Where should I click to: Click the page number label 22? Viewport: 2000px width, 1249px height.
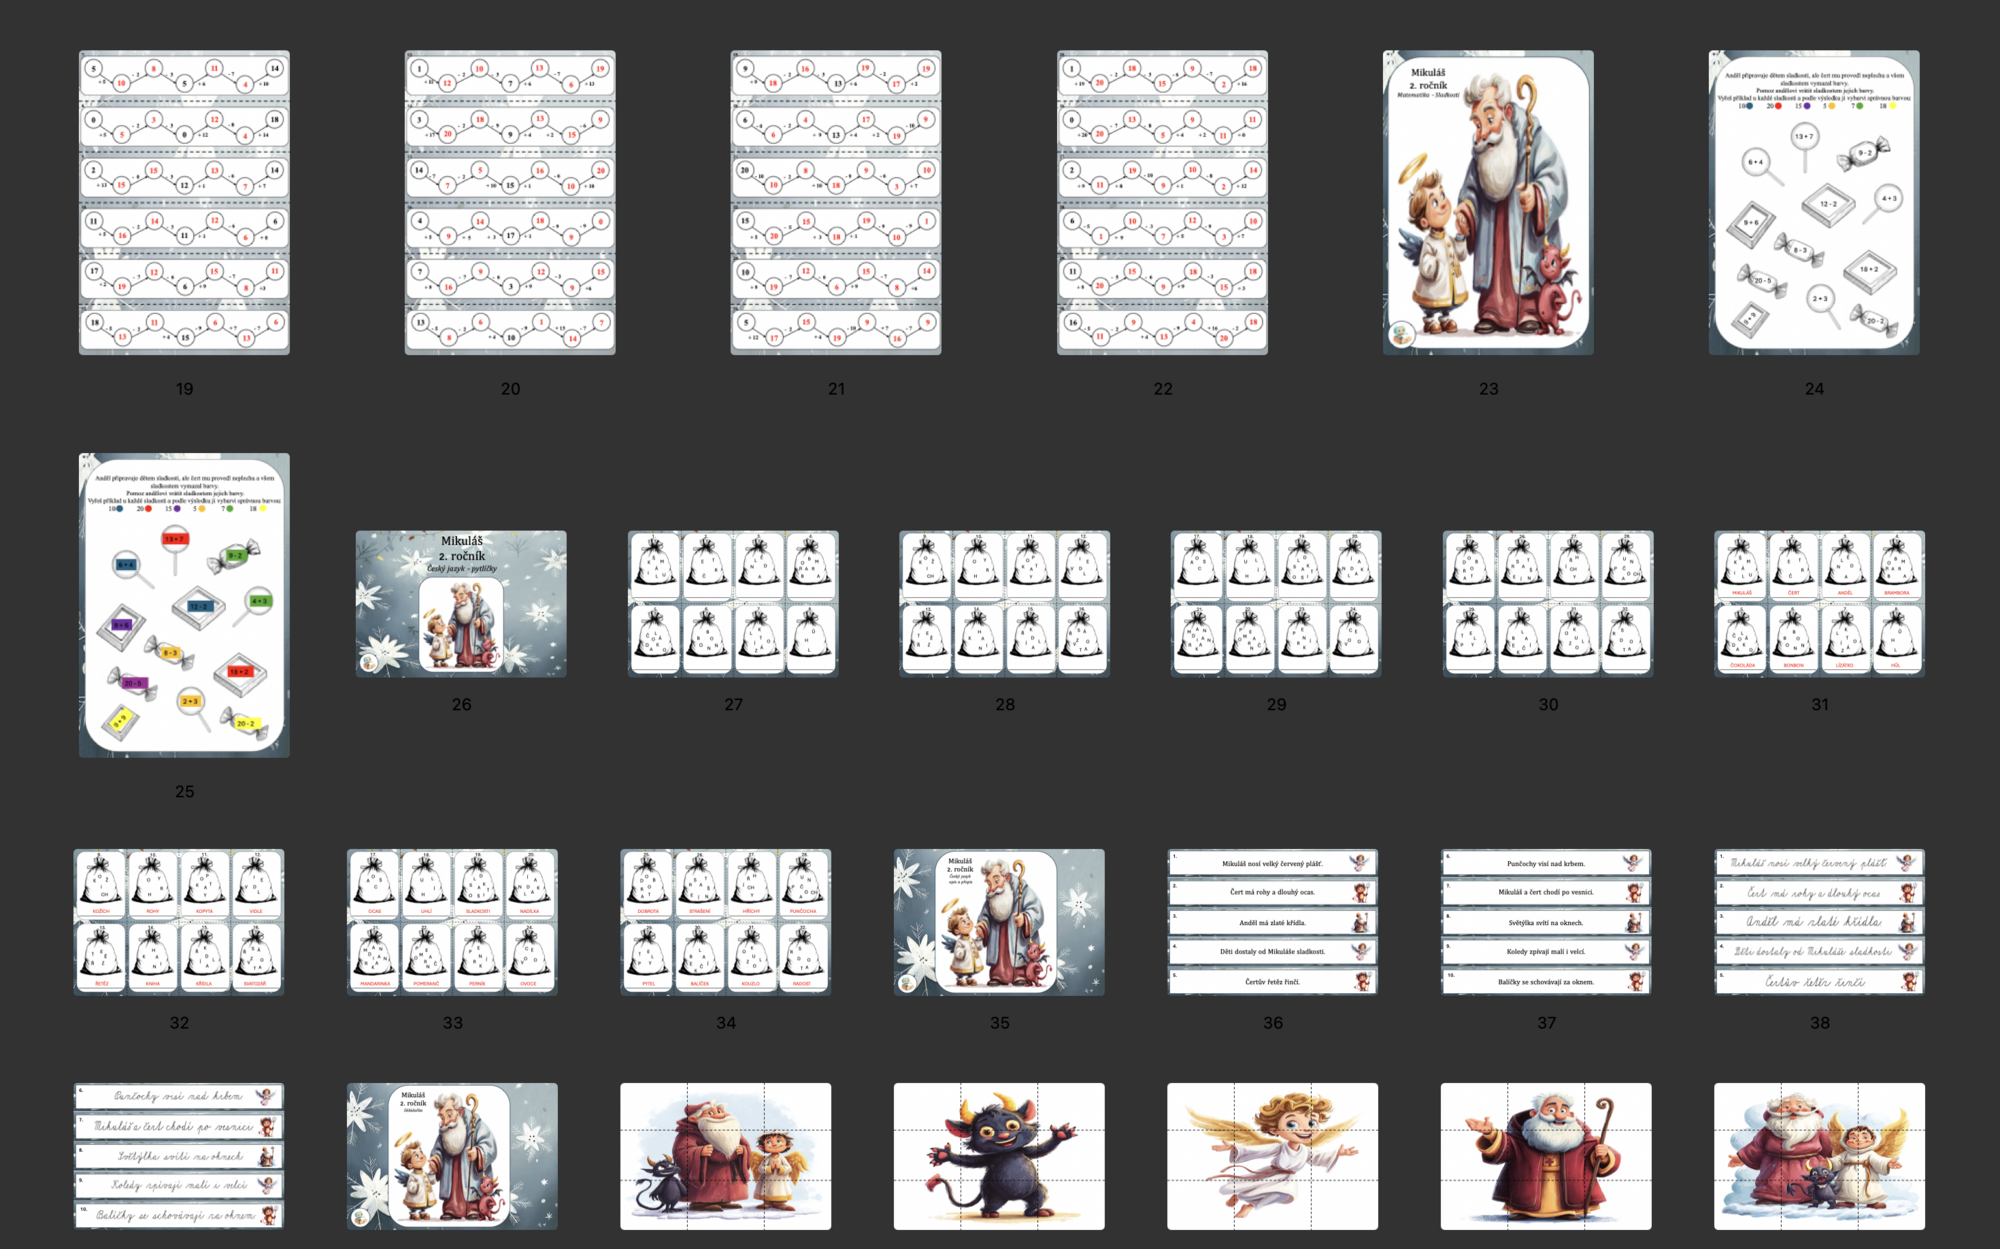click(x=1162, y=389)
